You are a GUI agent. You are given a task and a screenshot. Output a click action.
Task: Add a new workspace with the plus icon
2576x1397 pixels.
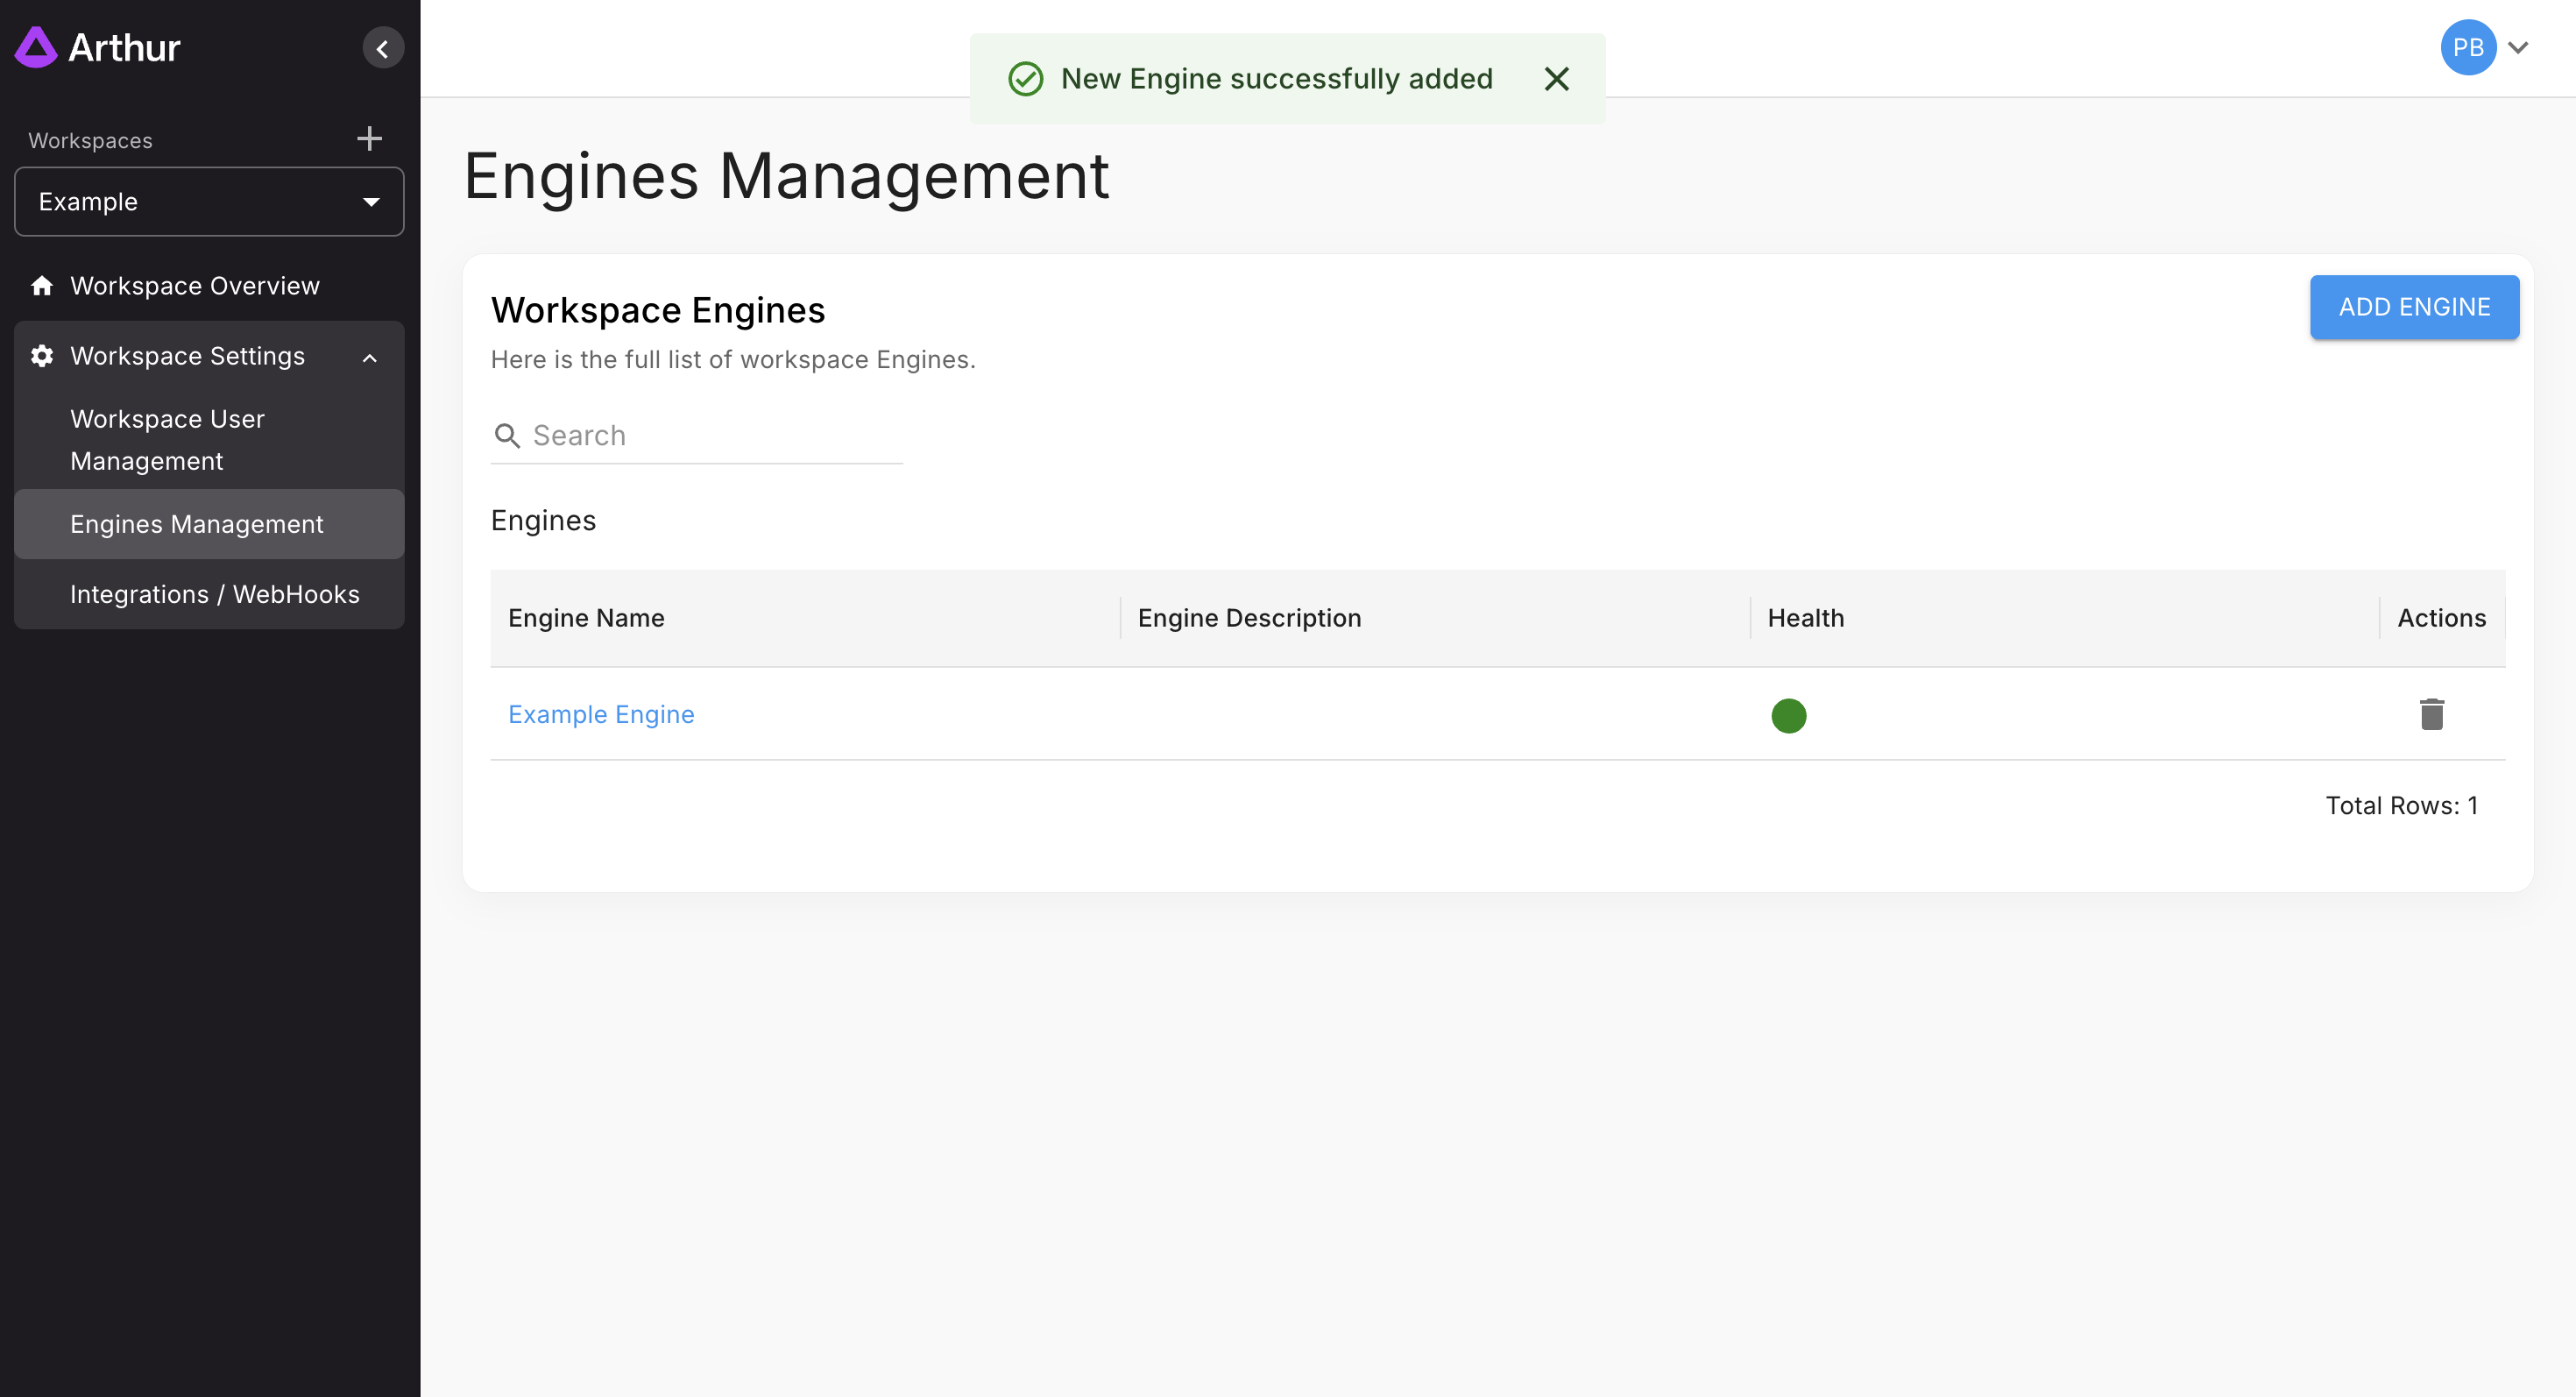[x=369, y=139]
